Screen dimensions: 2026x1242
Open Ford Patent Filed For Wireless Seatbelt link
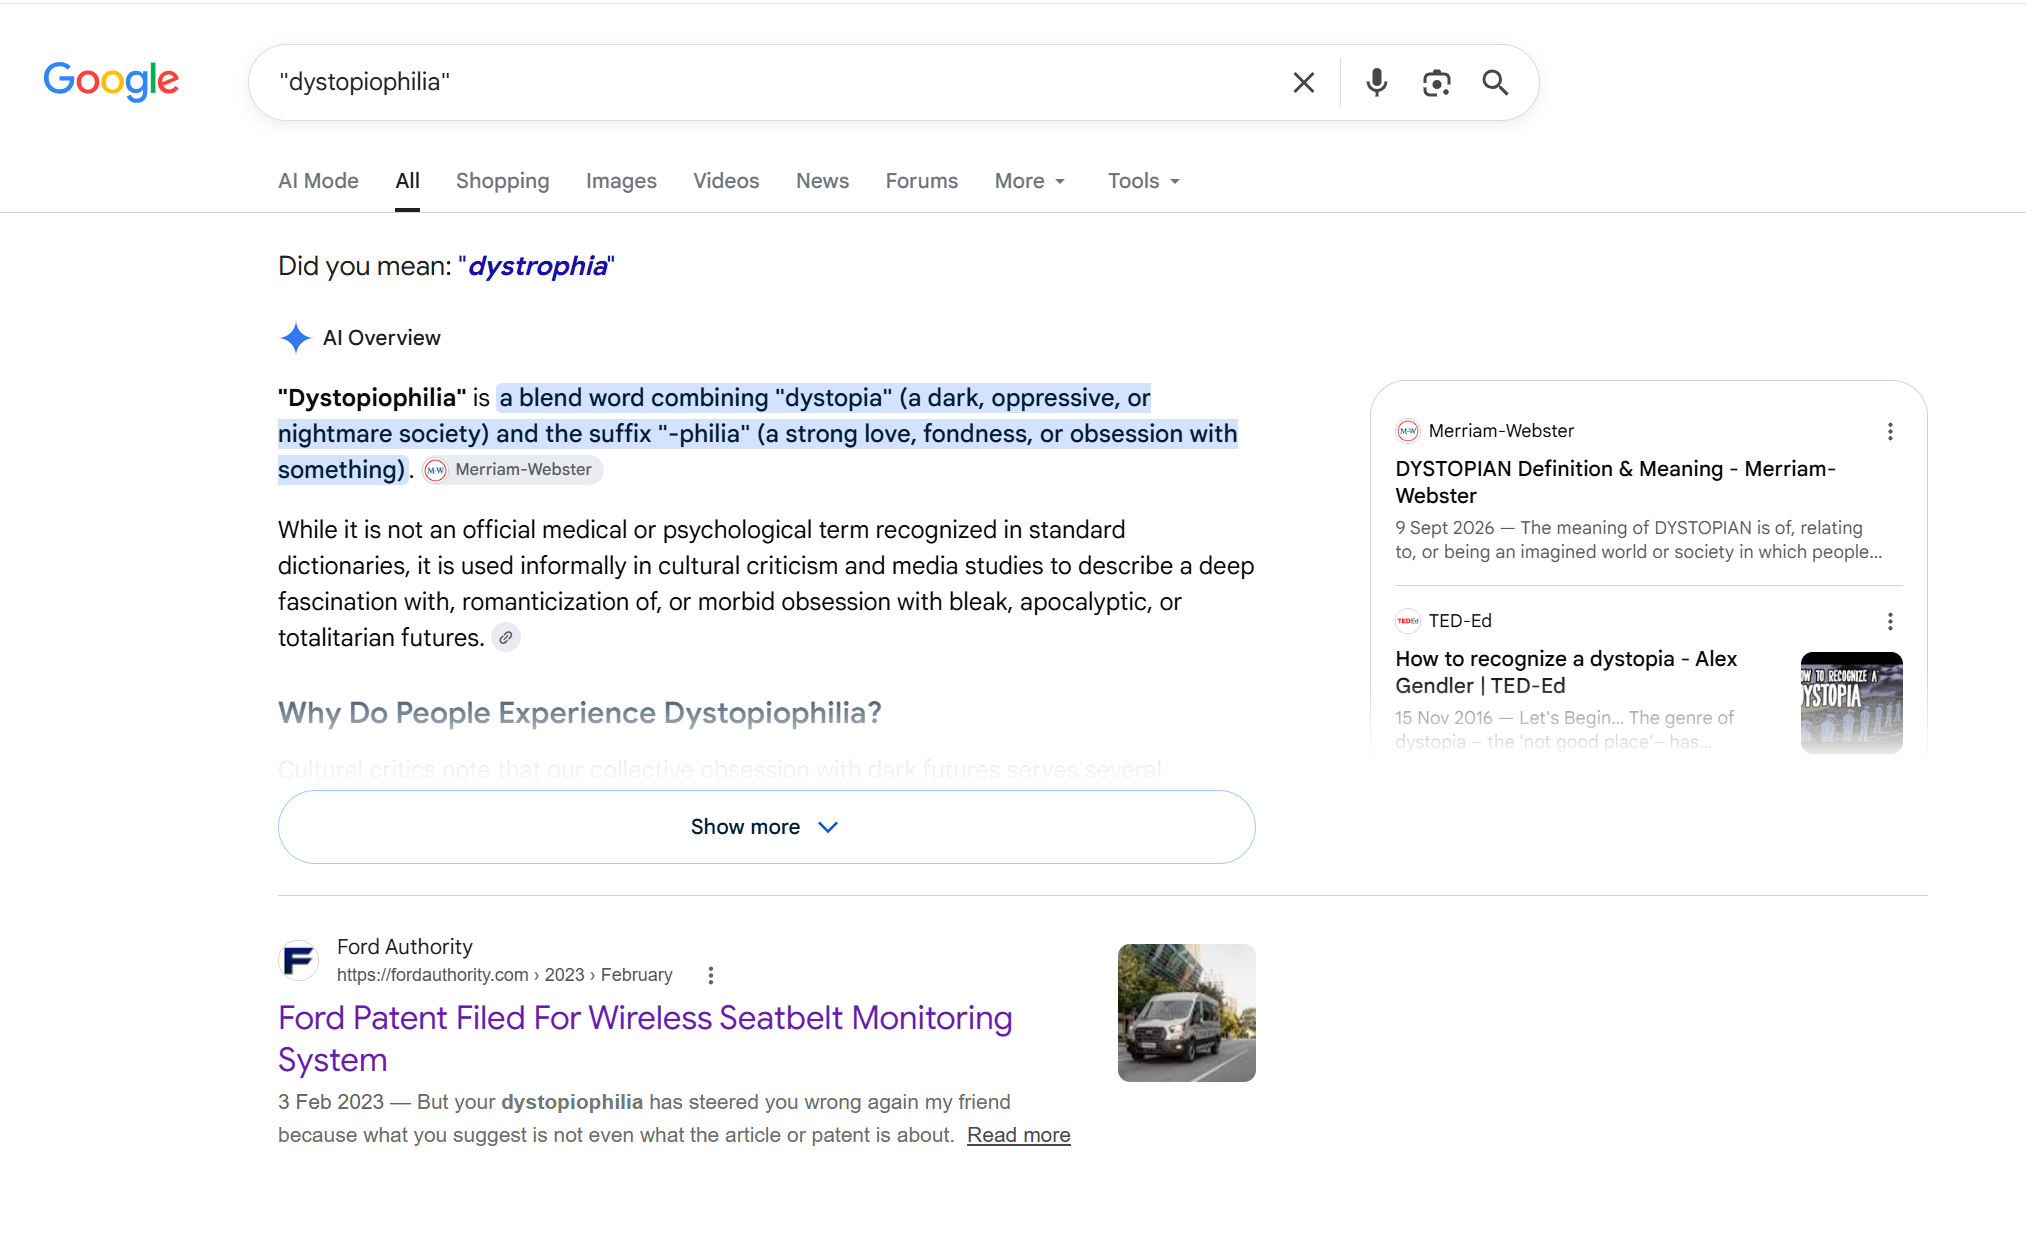pos(645,1038)
